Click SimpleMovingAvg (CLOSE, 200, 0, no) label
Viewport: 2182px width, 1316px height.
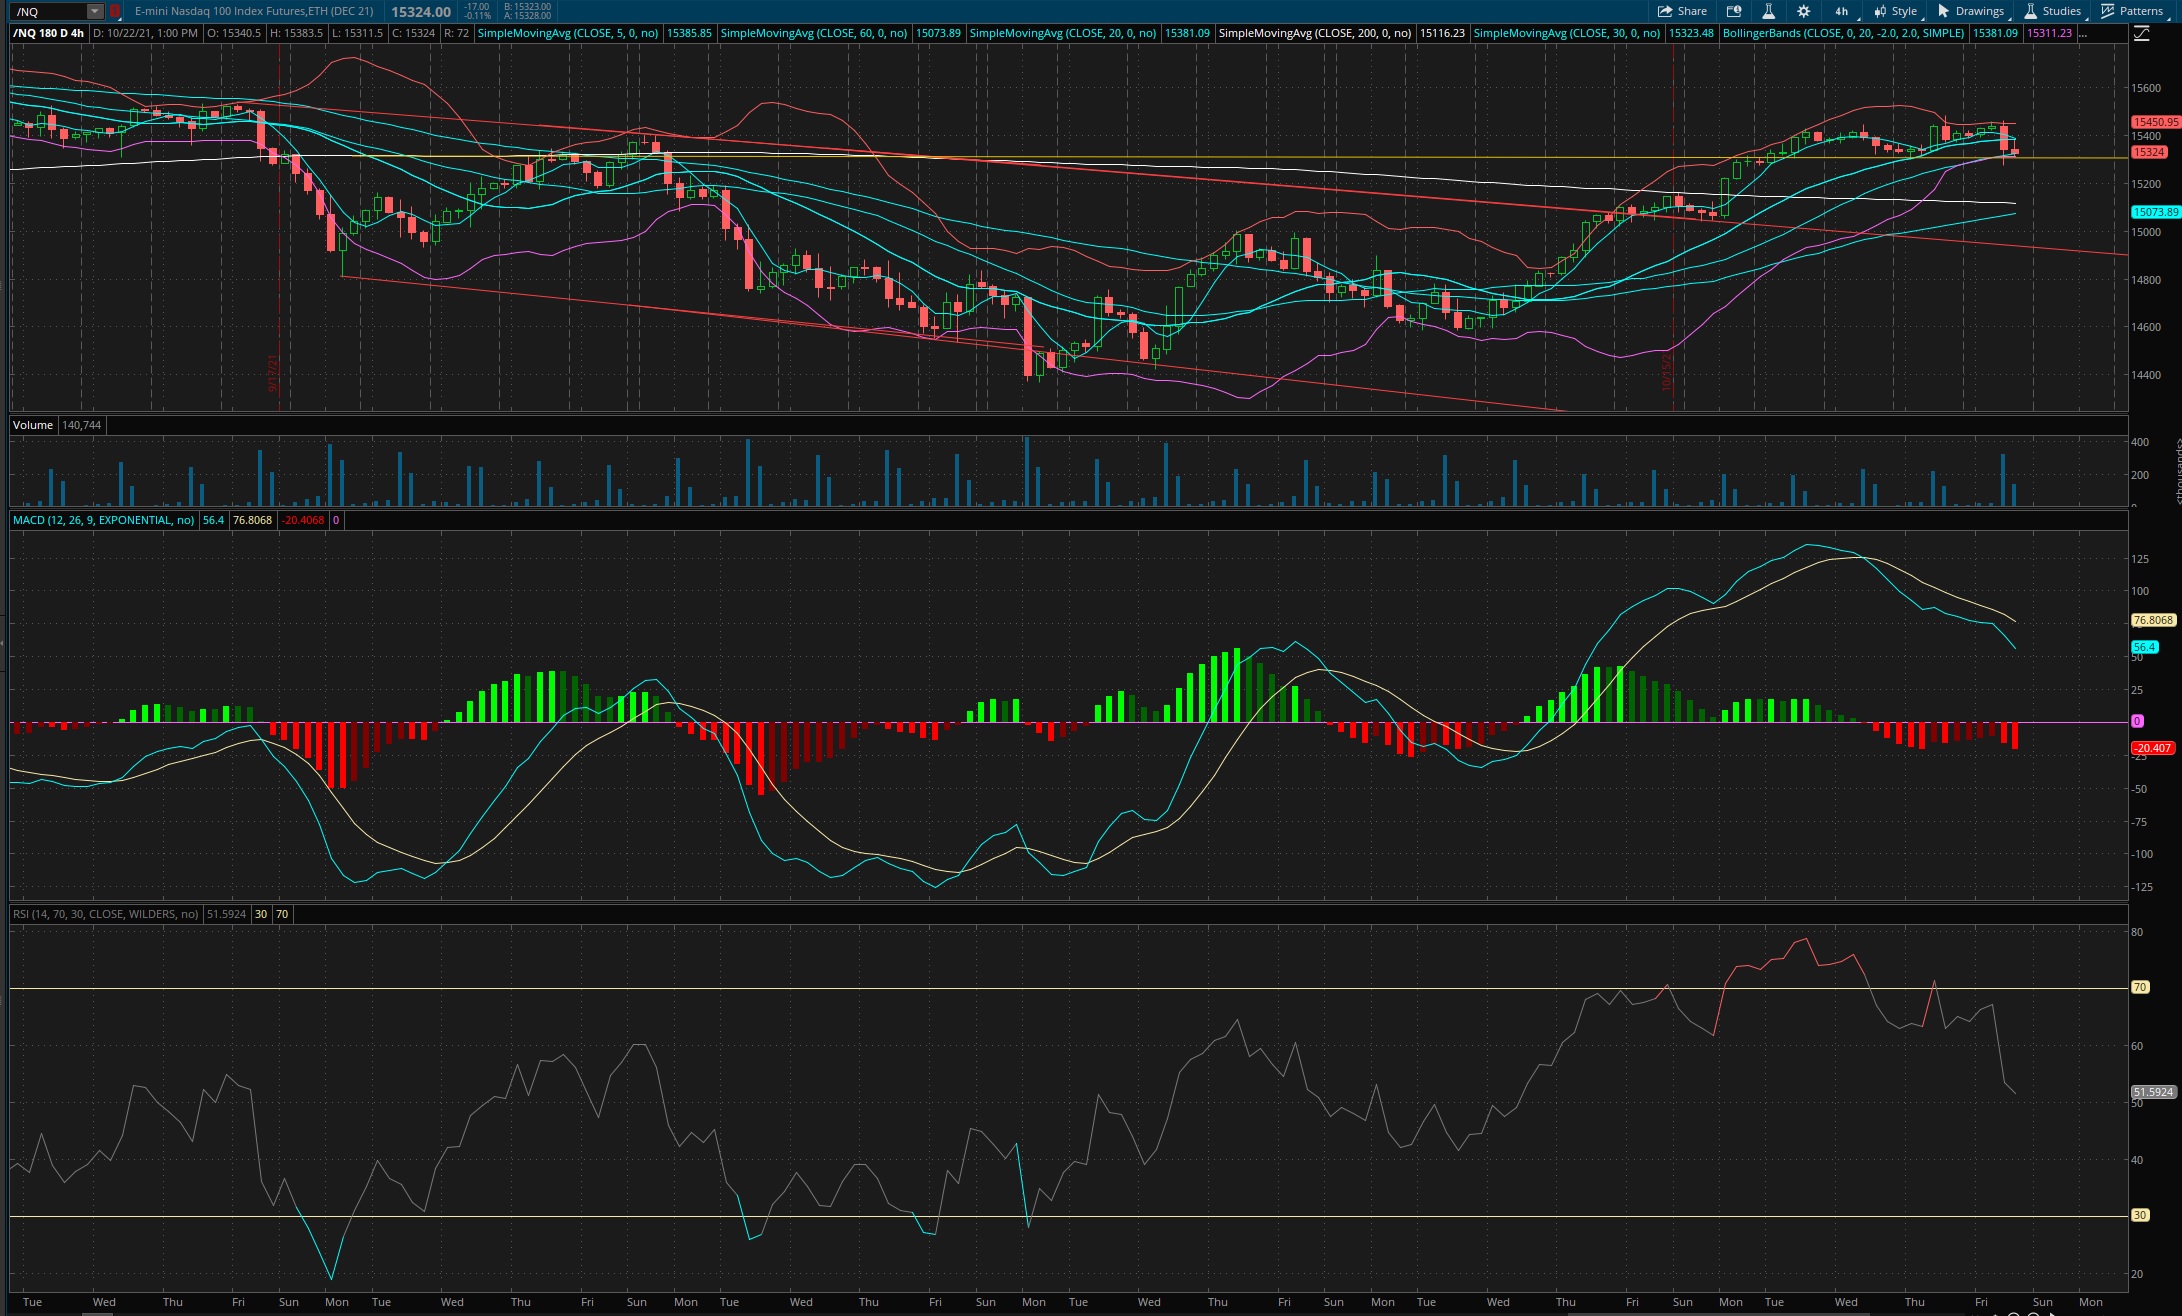coord(1315,33)
